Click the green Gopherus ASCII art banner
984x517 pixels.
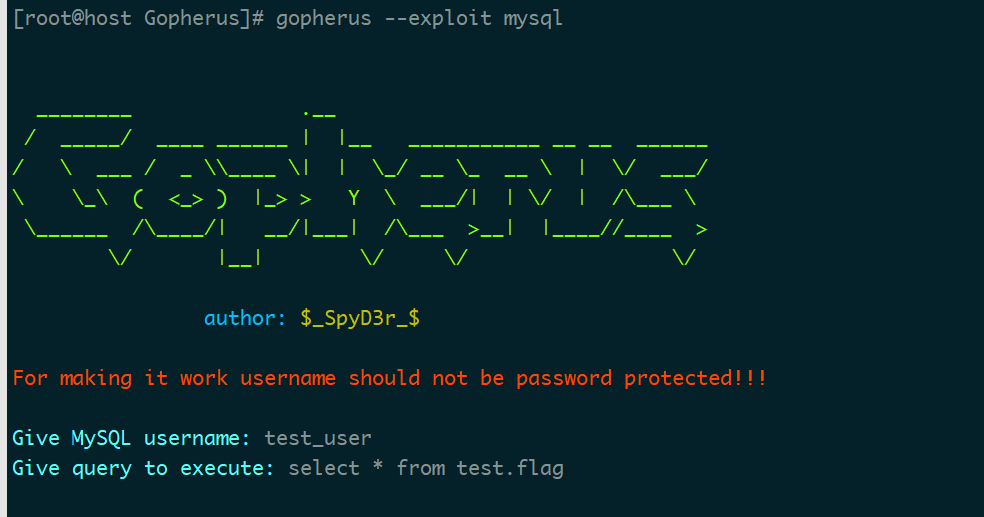360,187
